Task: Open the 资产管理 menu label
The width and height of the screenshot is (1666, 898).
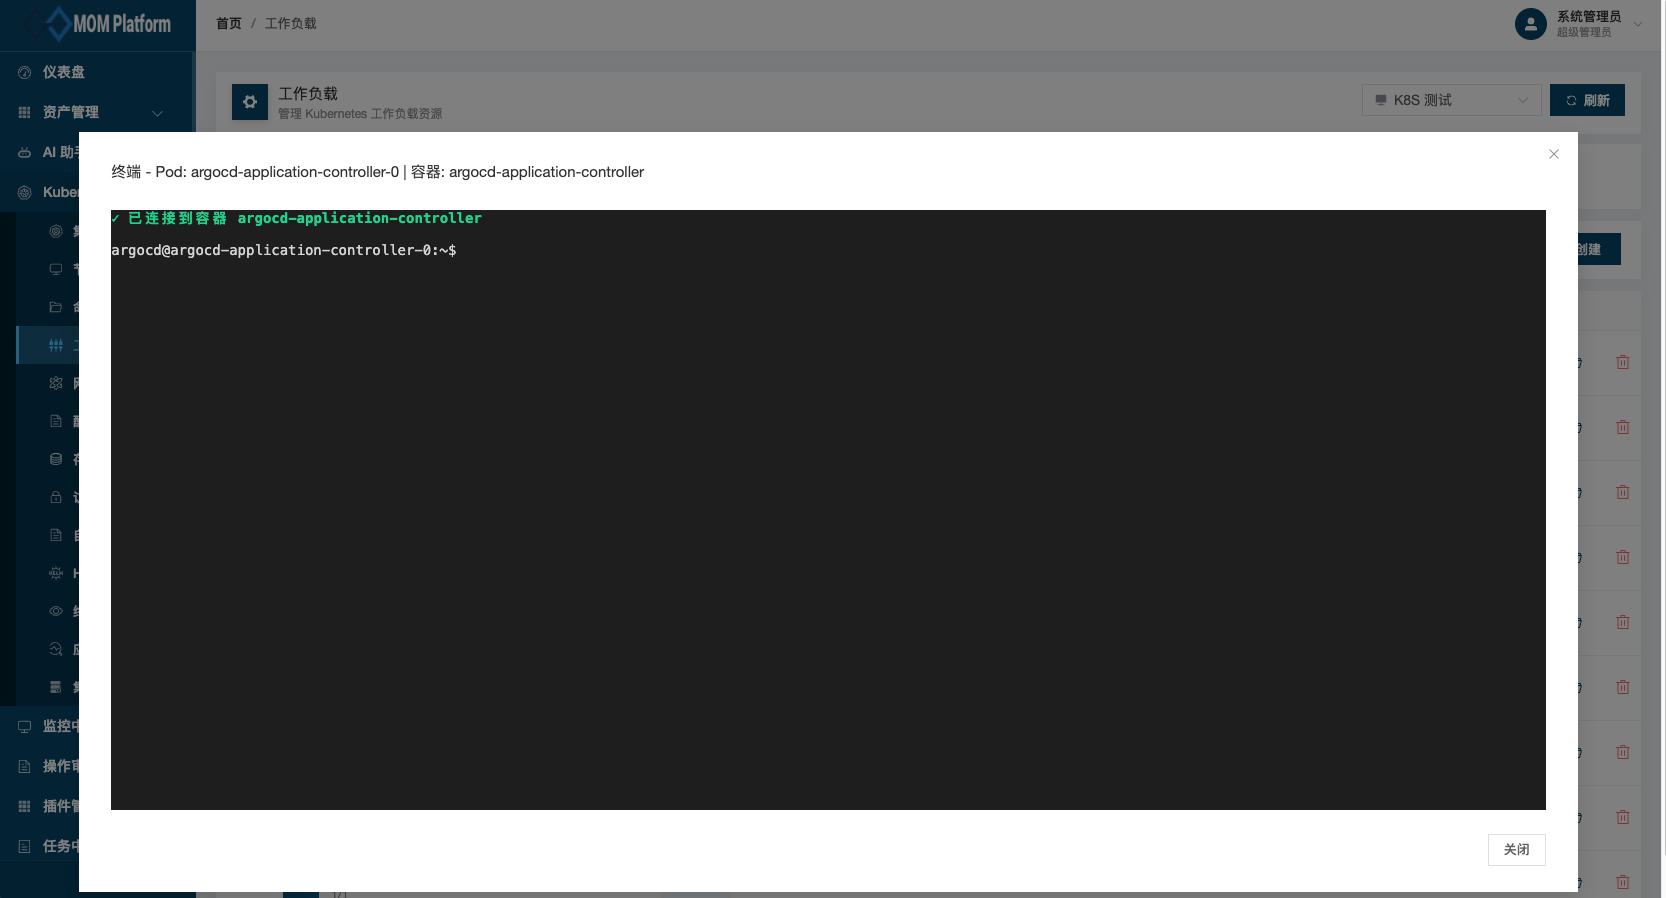Action: point(71,112)
